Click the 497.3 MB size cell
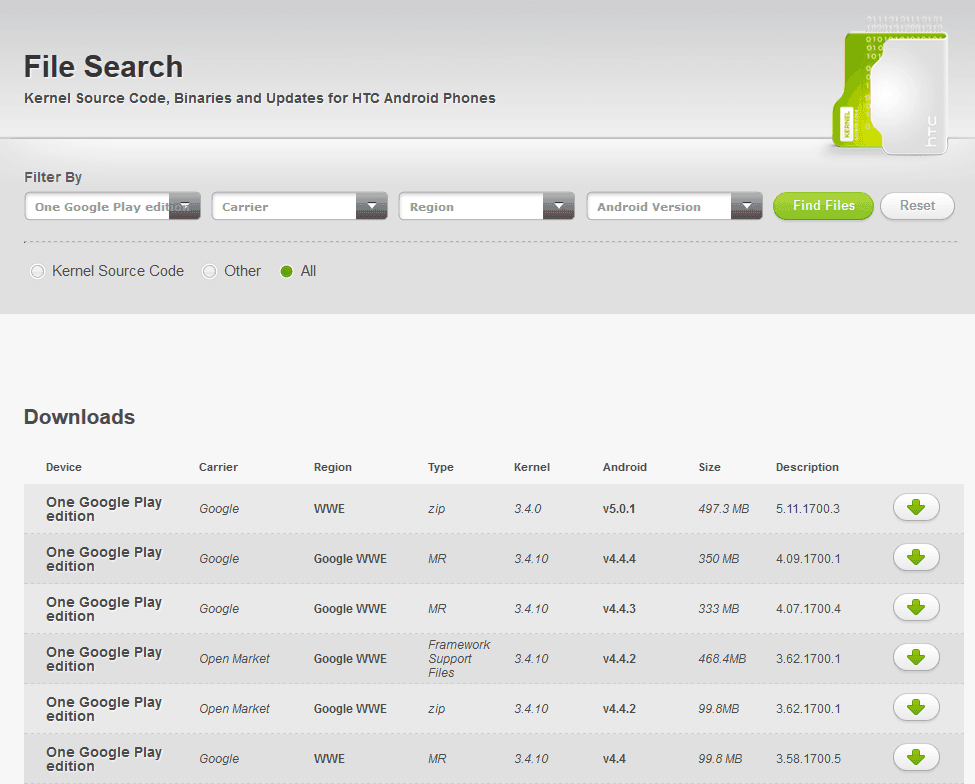 (723, 509)
